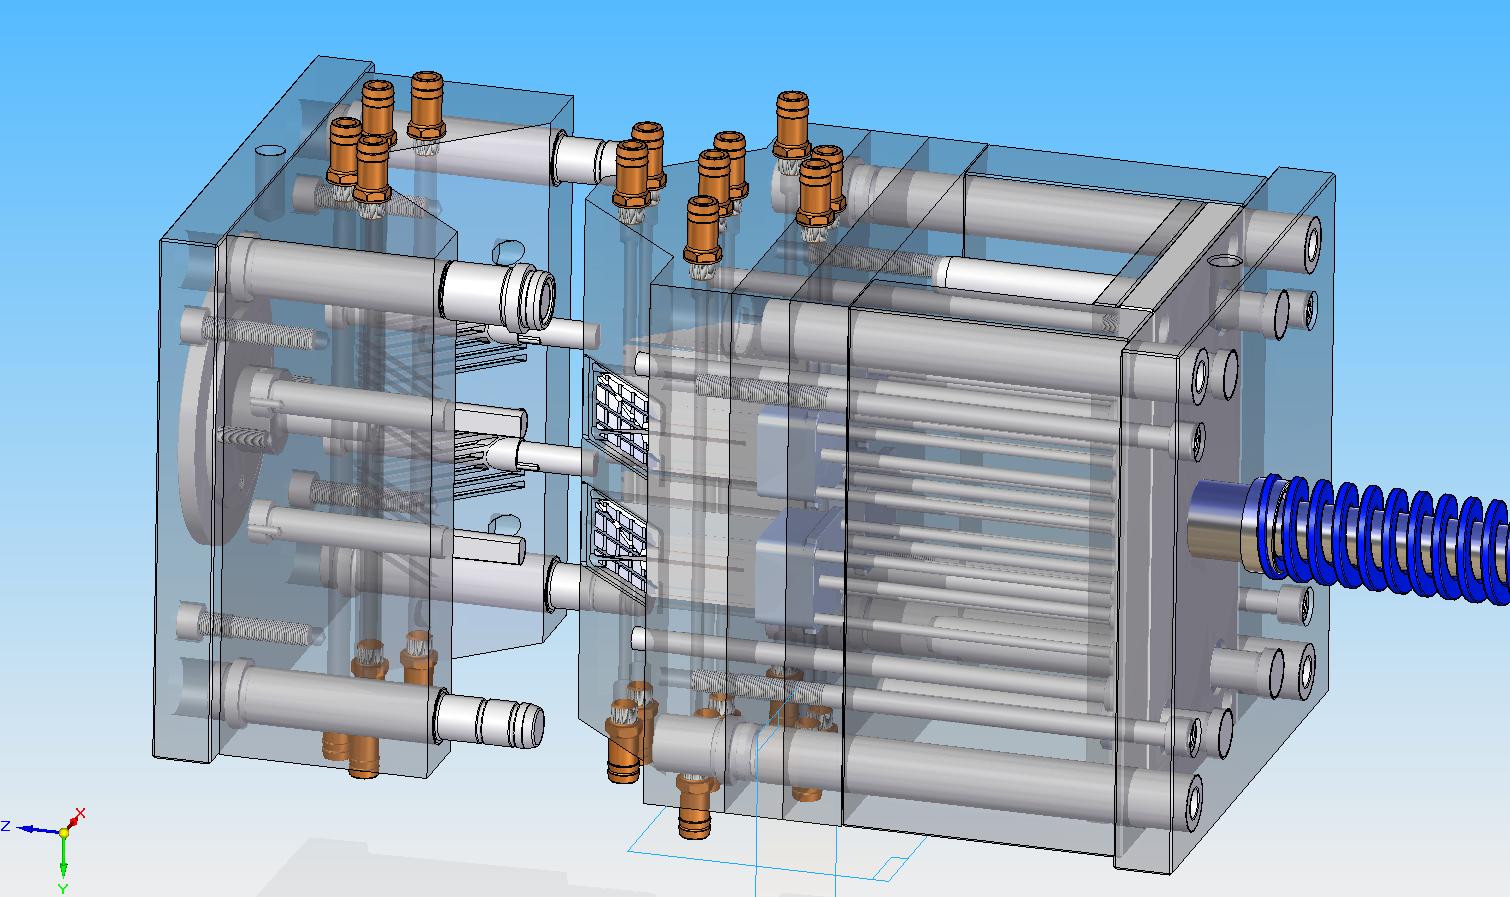Click the red X axis label on the triad

[81, 813]
